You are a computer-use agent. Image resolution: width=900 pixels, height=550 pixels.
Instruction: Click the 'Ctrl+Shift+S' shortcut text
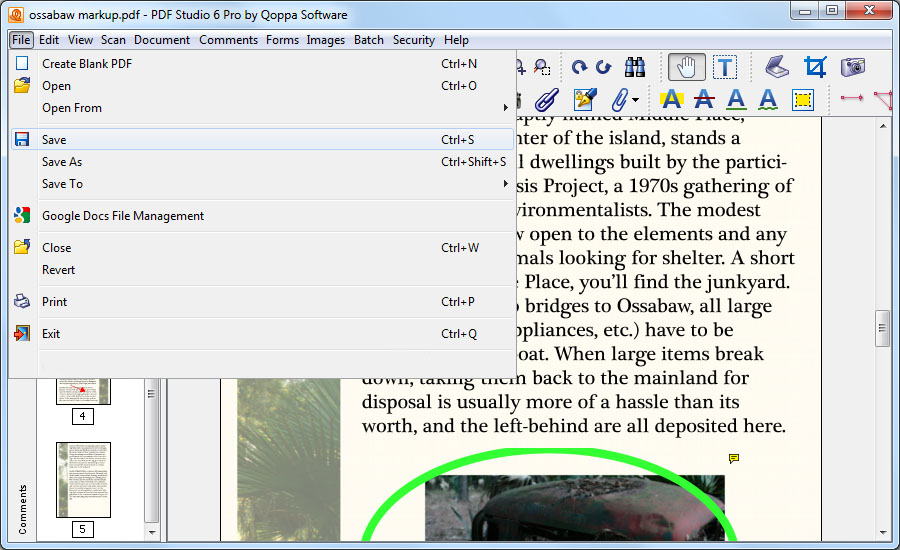click(x=474, y=162)
